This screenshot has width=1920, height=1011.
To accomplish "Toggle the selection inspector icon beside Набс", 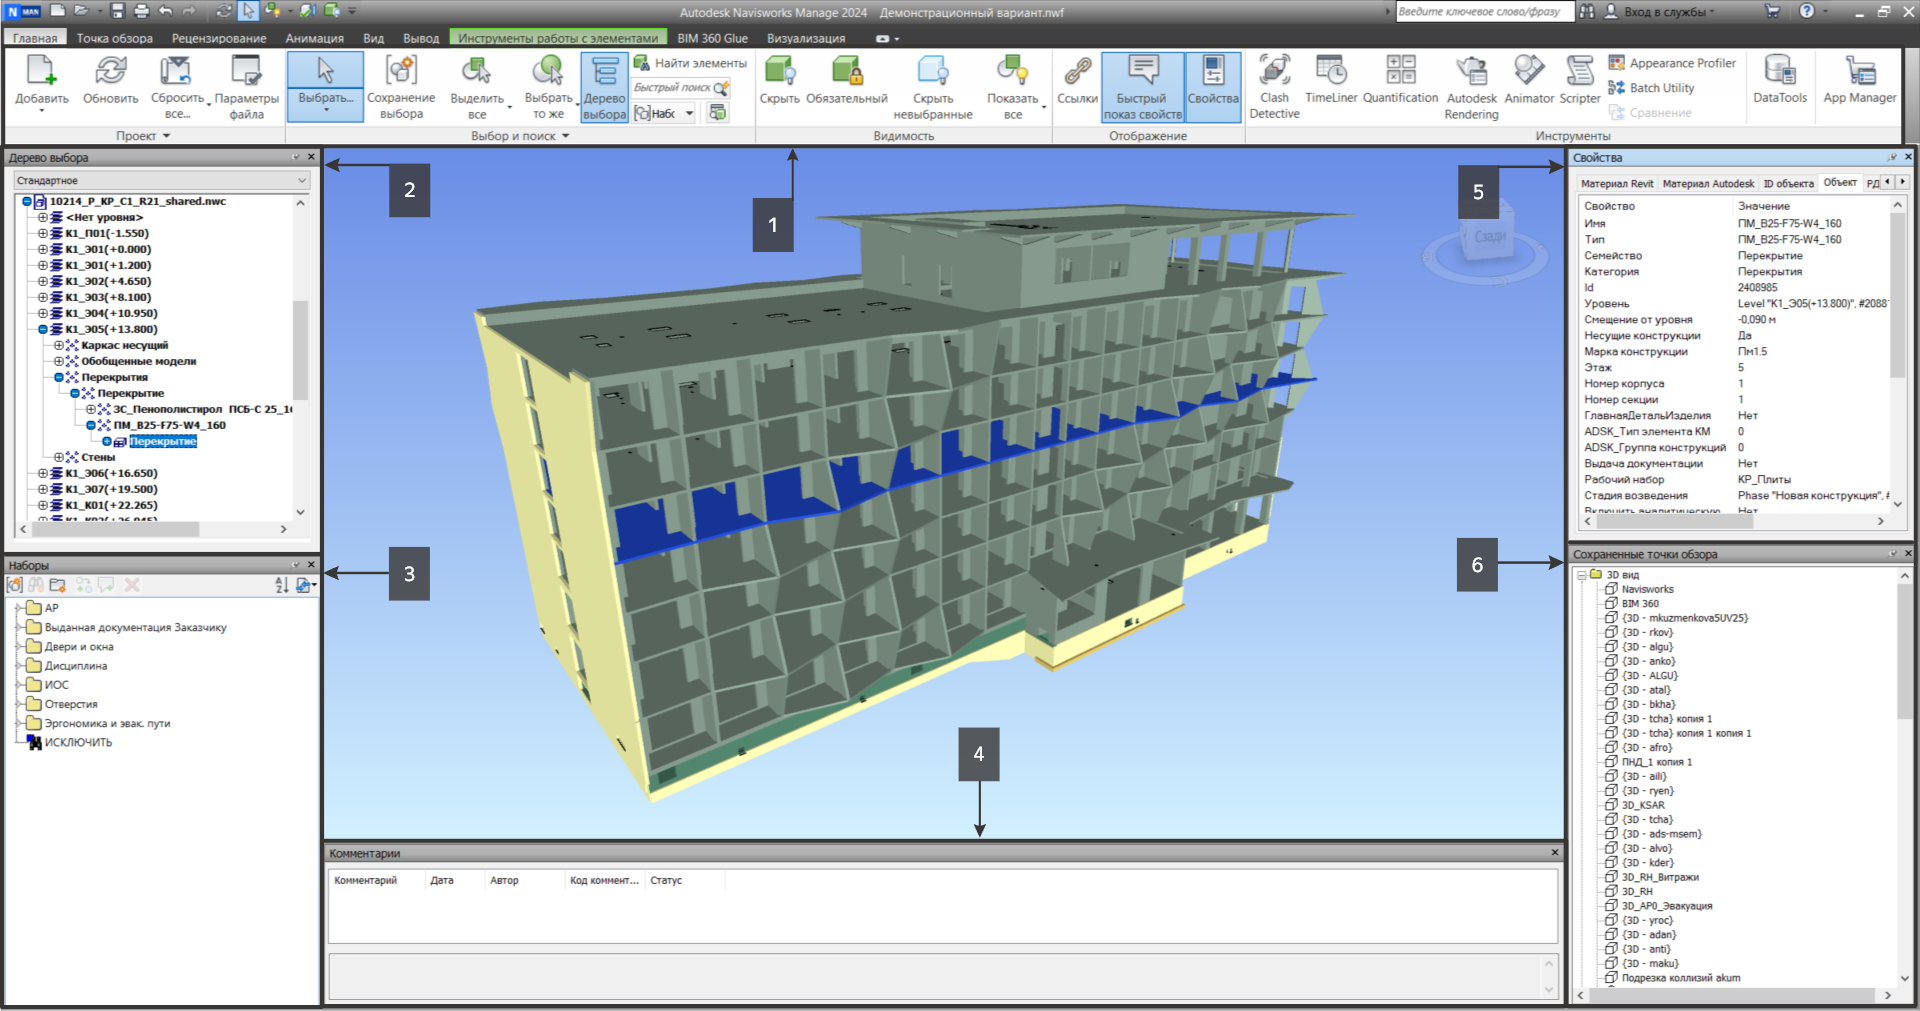I will click(717, 113).
